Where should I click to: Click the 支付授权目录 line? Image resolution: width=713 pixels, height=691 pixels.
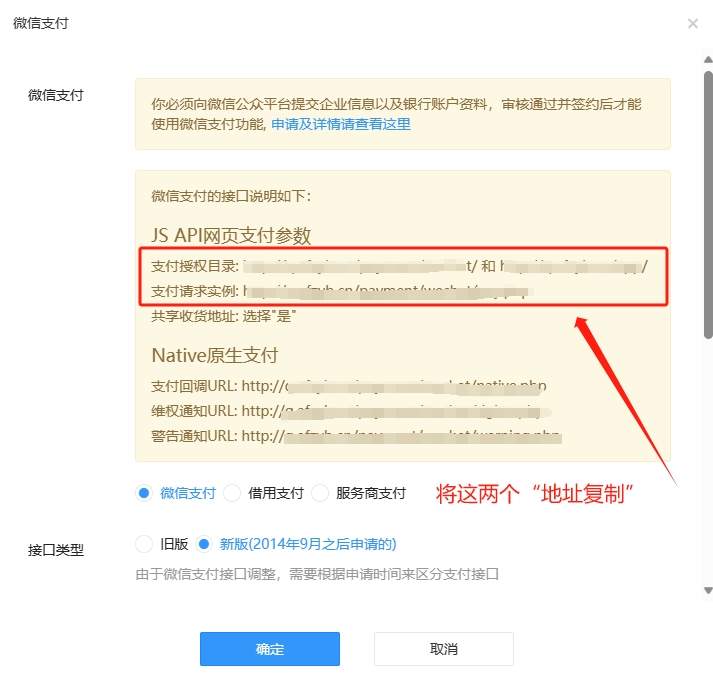399,266
